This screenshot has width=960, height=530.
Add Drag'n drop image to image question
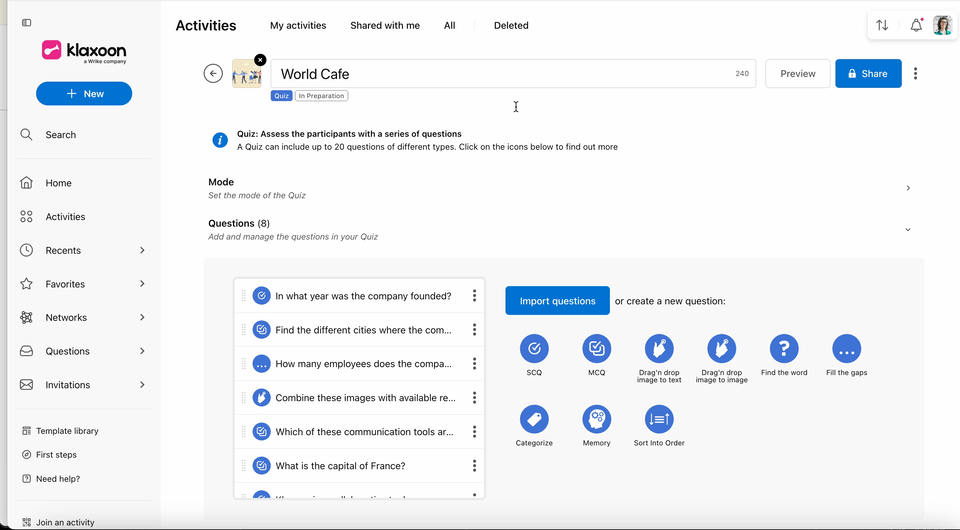pyautogui.click(x=722, y=349)
